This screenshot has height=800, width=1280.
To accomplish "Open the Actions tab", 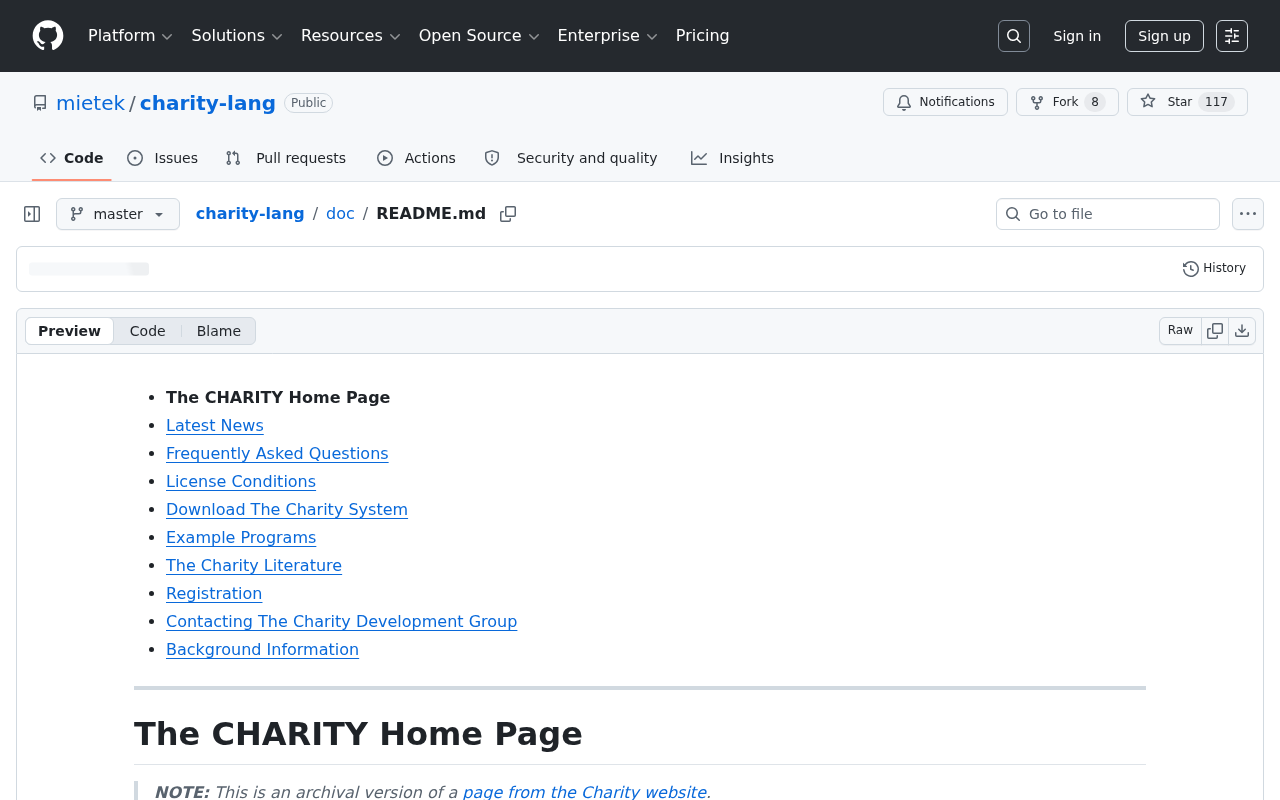I will click(416, 158).
